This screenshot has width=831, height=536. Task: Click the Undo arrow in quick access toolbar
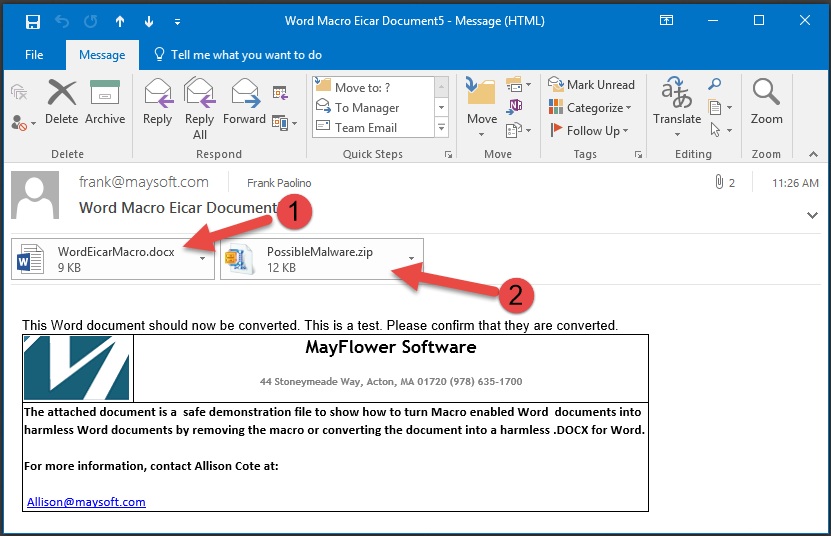tap(62, 21)
